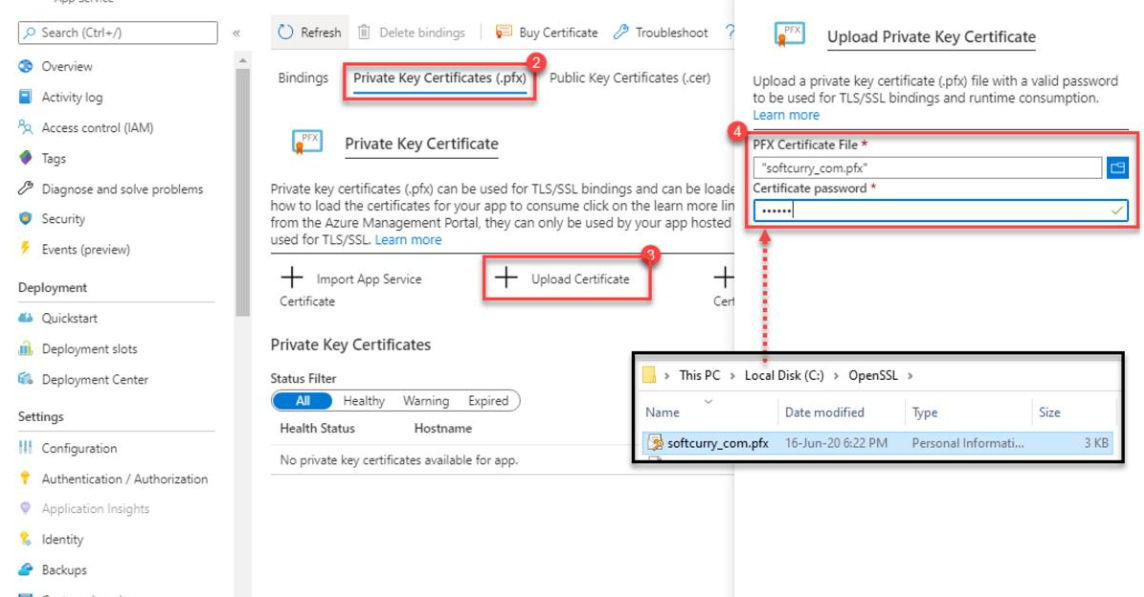Click the Certificate password field
The width and height of the screenshot is (1144, 597).
click(940, 211)
